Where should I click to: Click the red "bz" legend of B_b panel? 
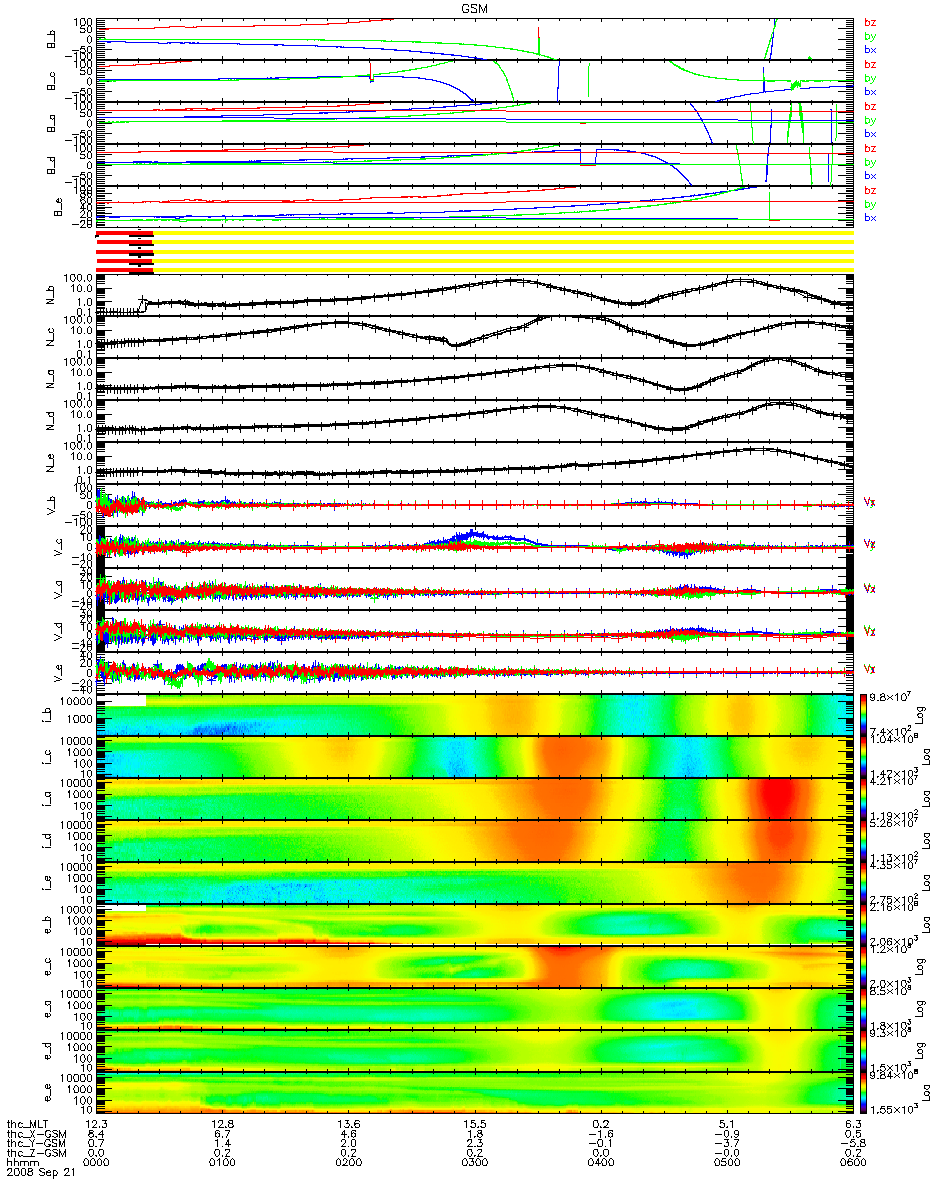[x=870, y=22]
